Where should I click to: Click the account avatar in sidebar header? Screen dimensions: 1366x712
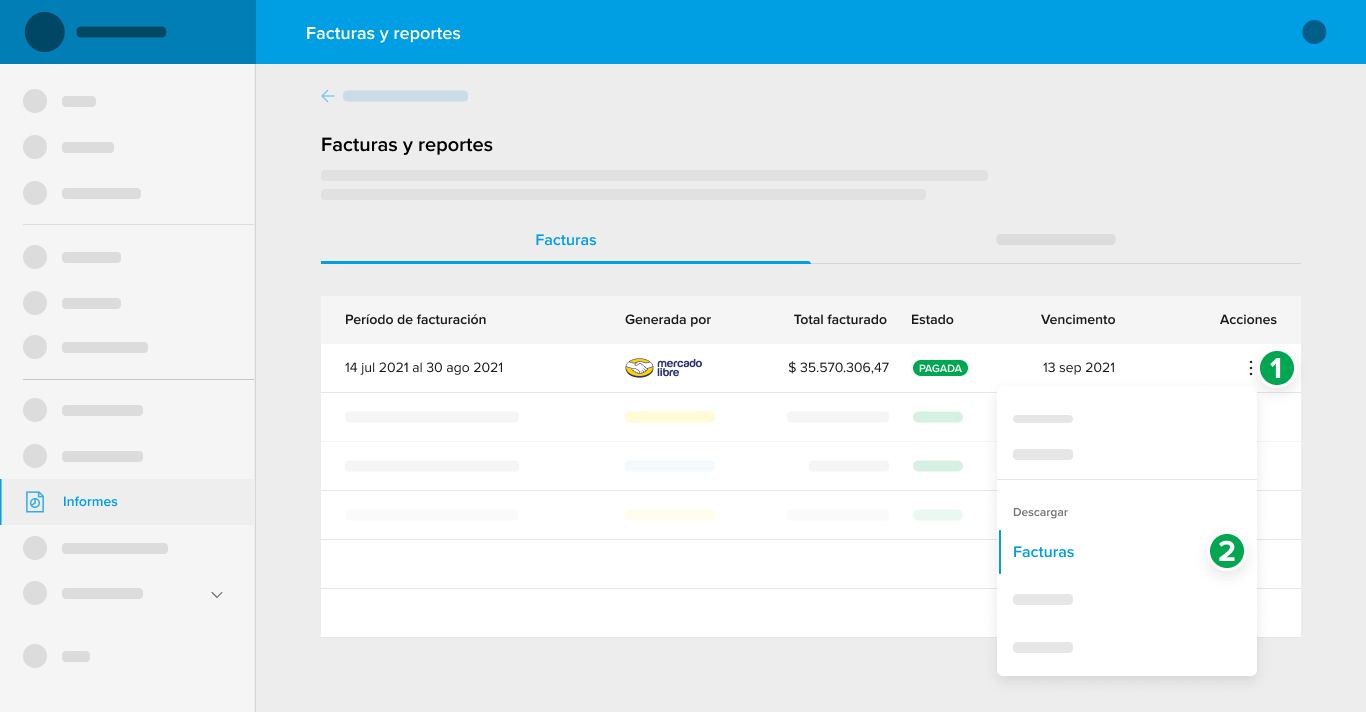(45, 32)
